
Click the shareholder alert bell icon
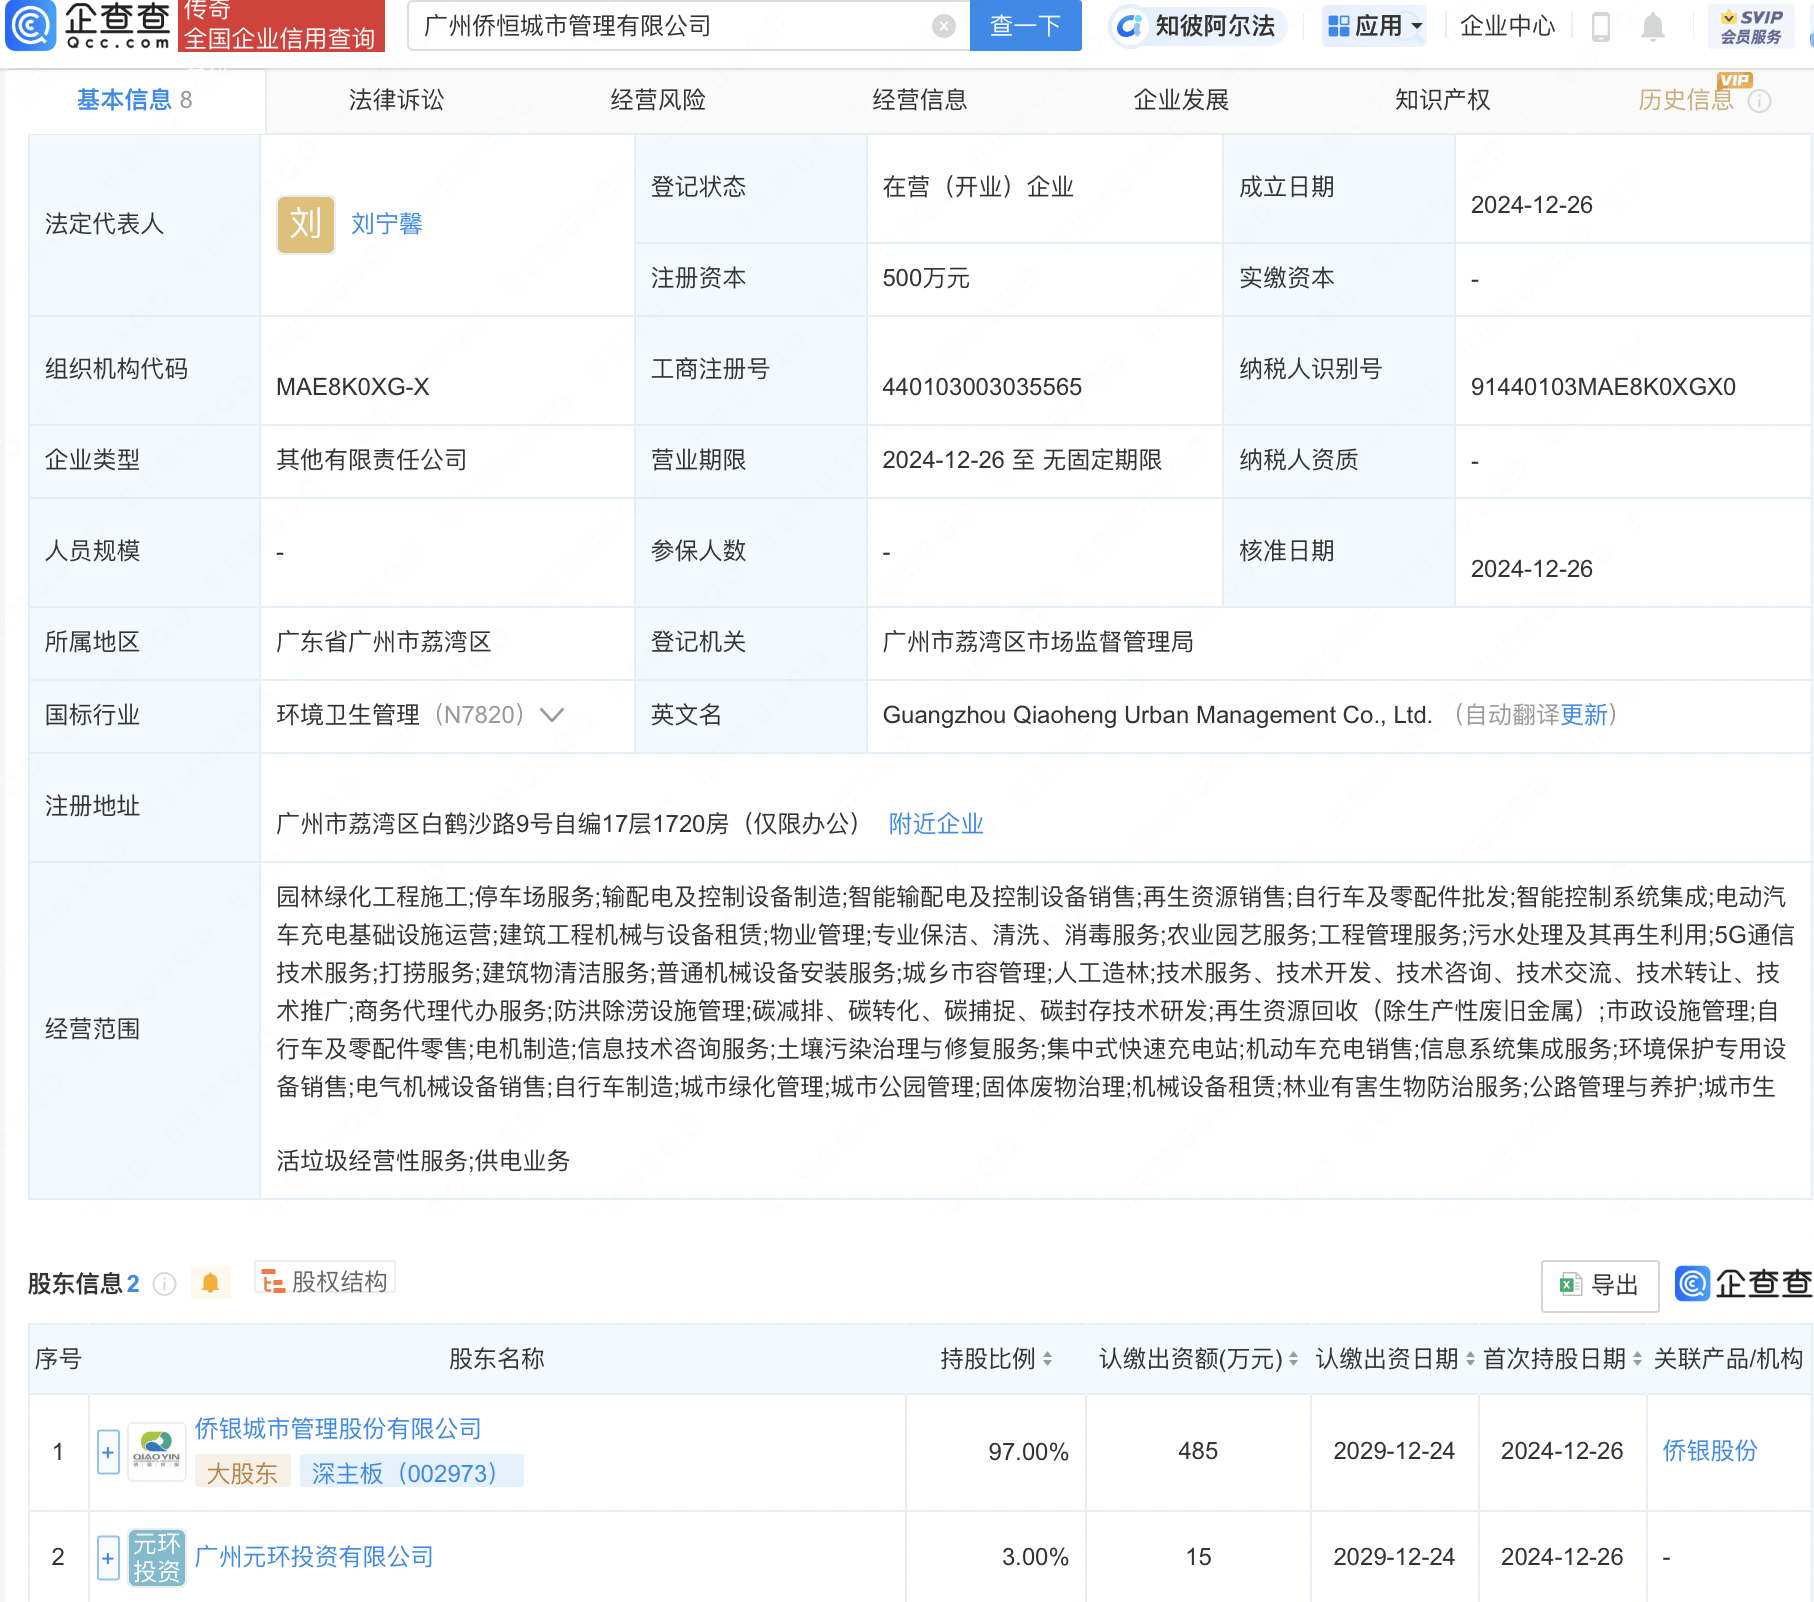210,1283
